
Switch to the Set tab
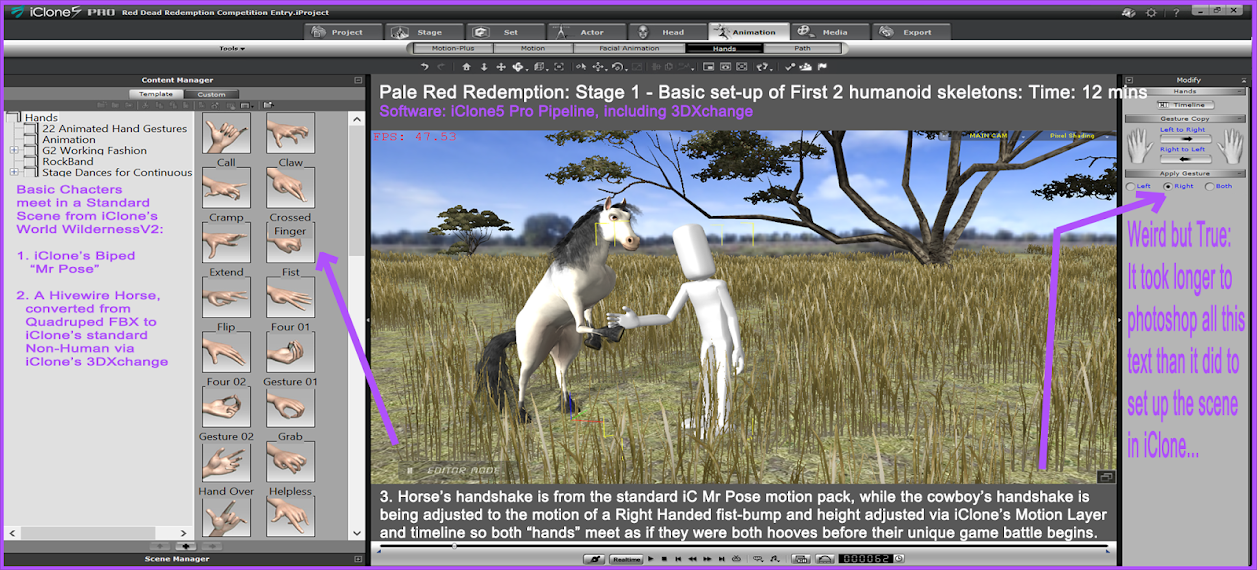507,32
